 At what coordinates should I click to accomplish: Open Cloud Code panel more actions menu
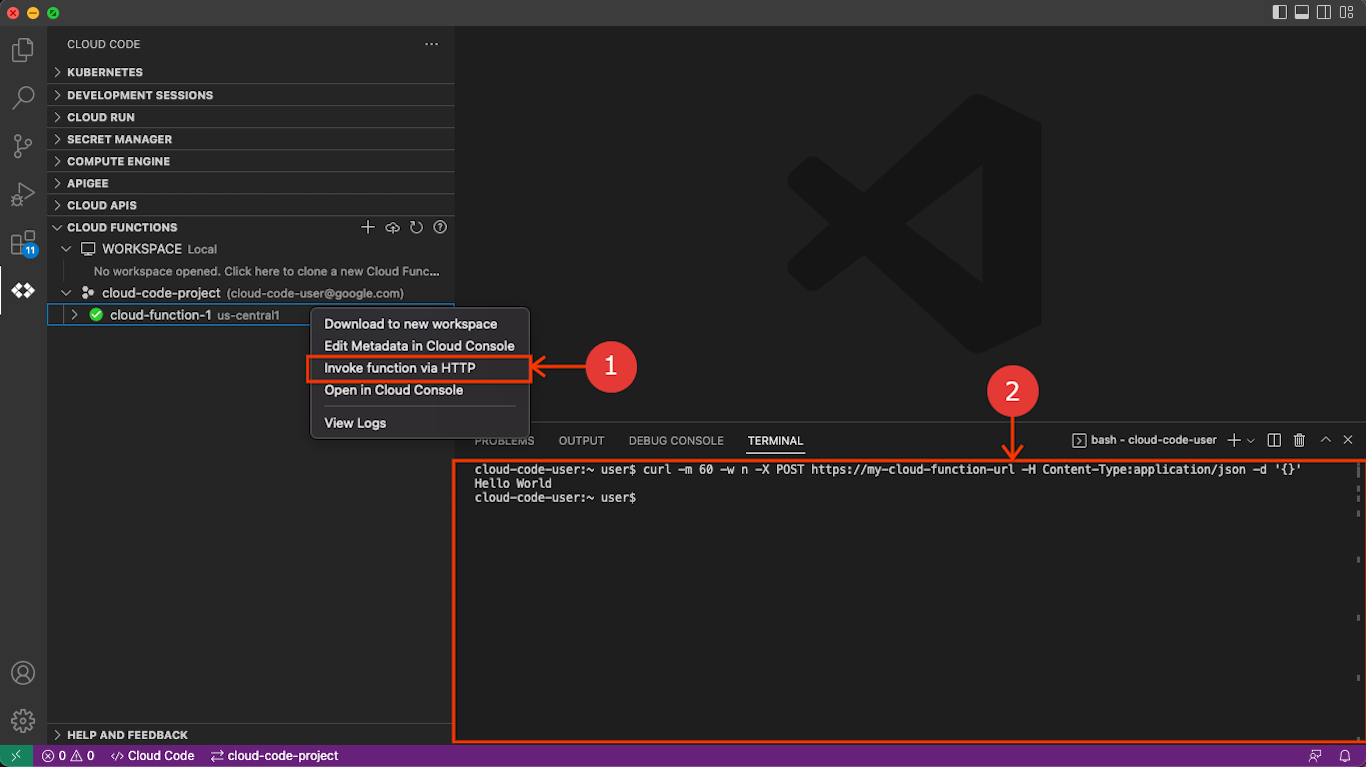(x=431, y=44)
